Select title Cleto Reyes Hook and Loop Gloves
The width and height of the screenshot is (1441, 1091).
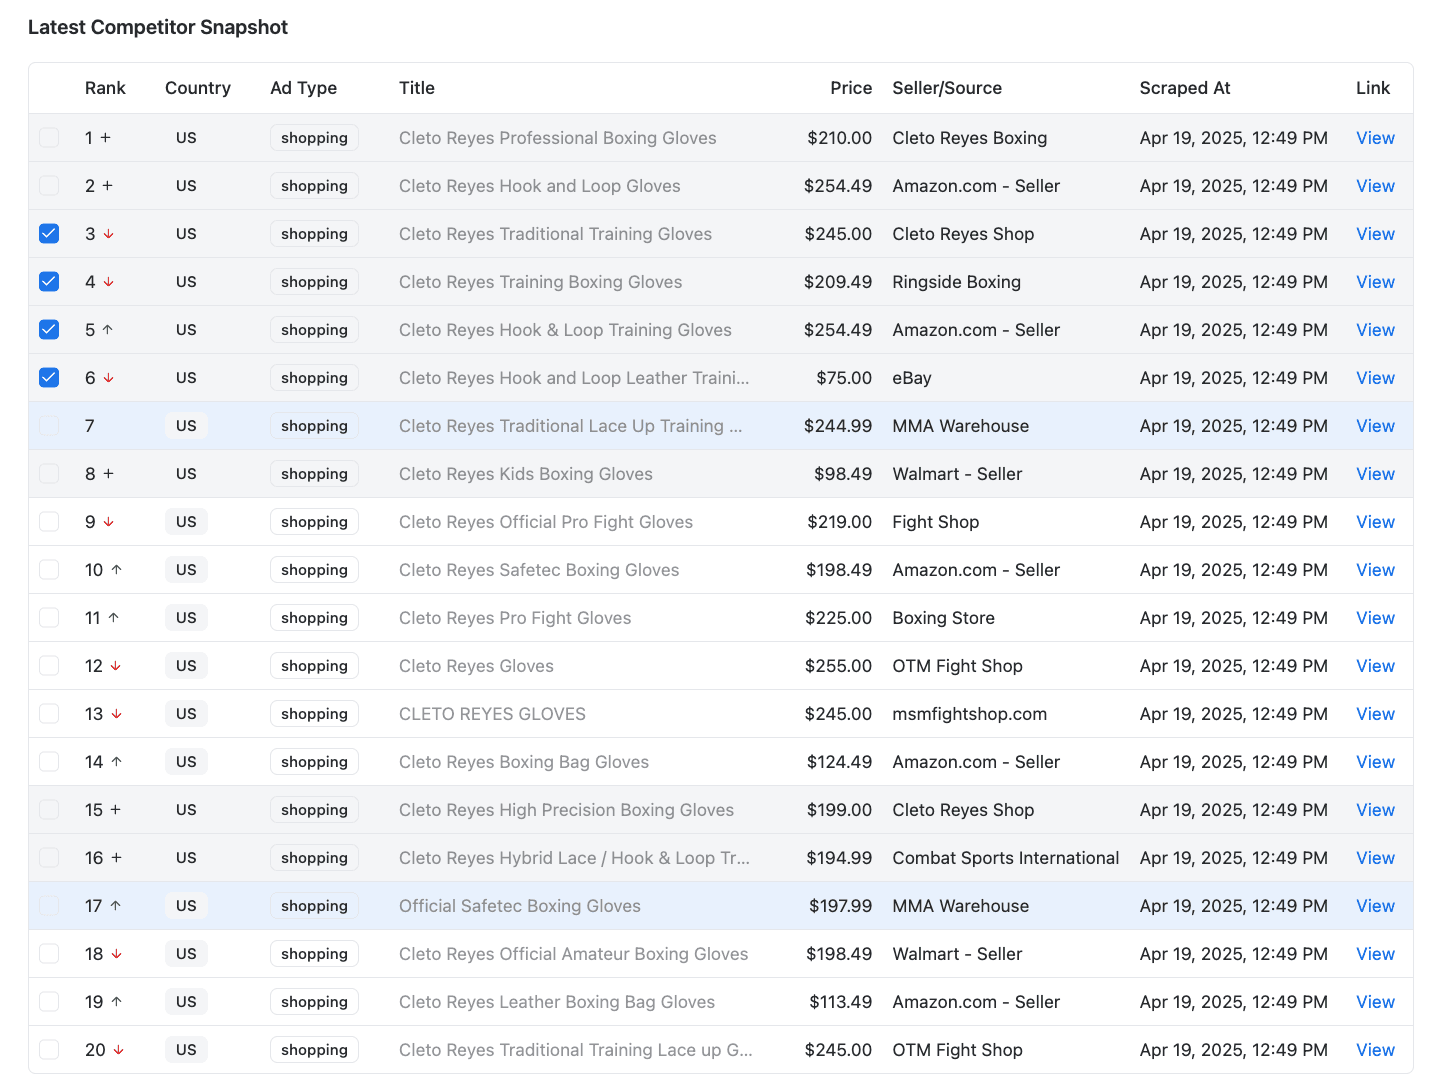539,186
